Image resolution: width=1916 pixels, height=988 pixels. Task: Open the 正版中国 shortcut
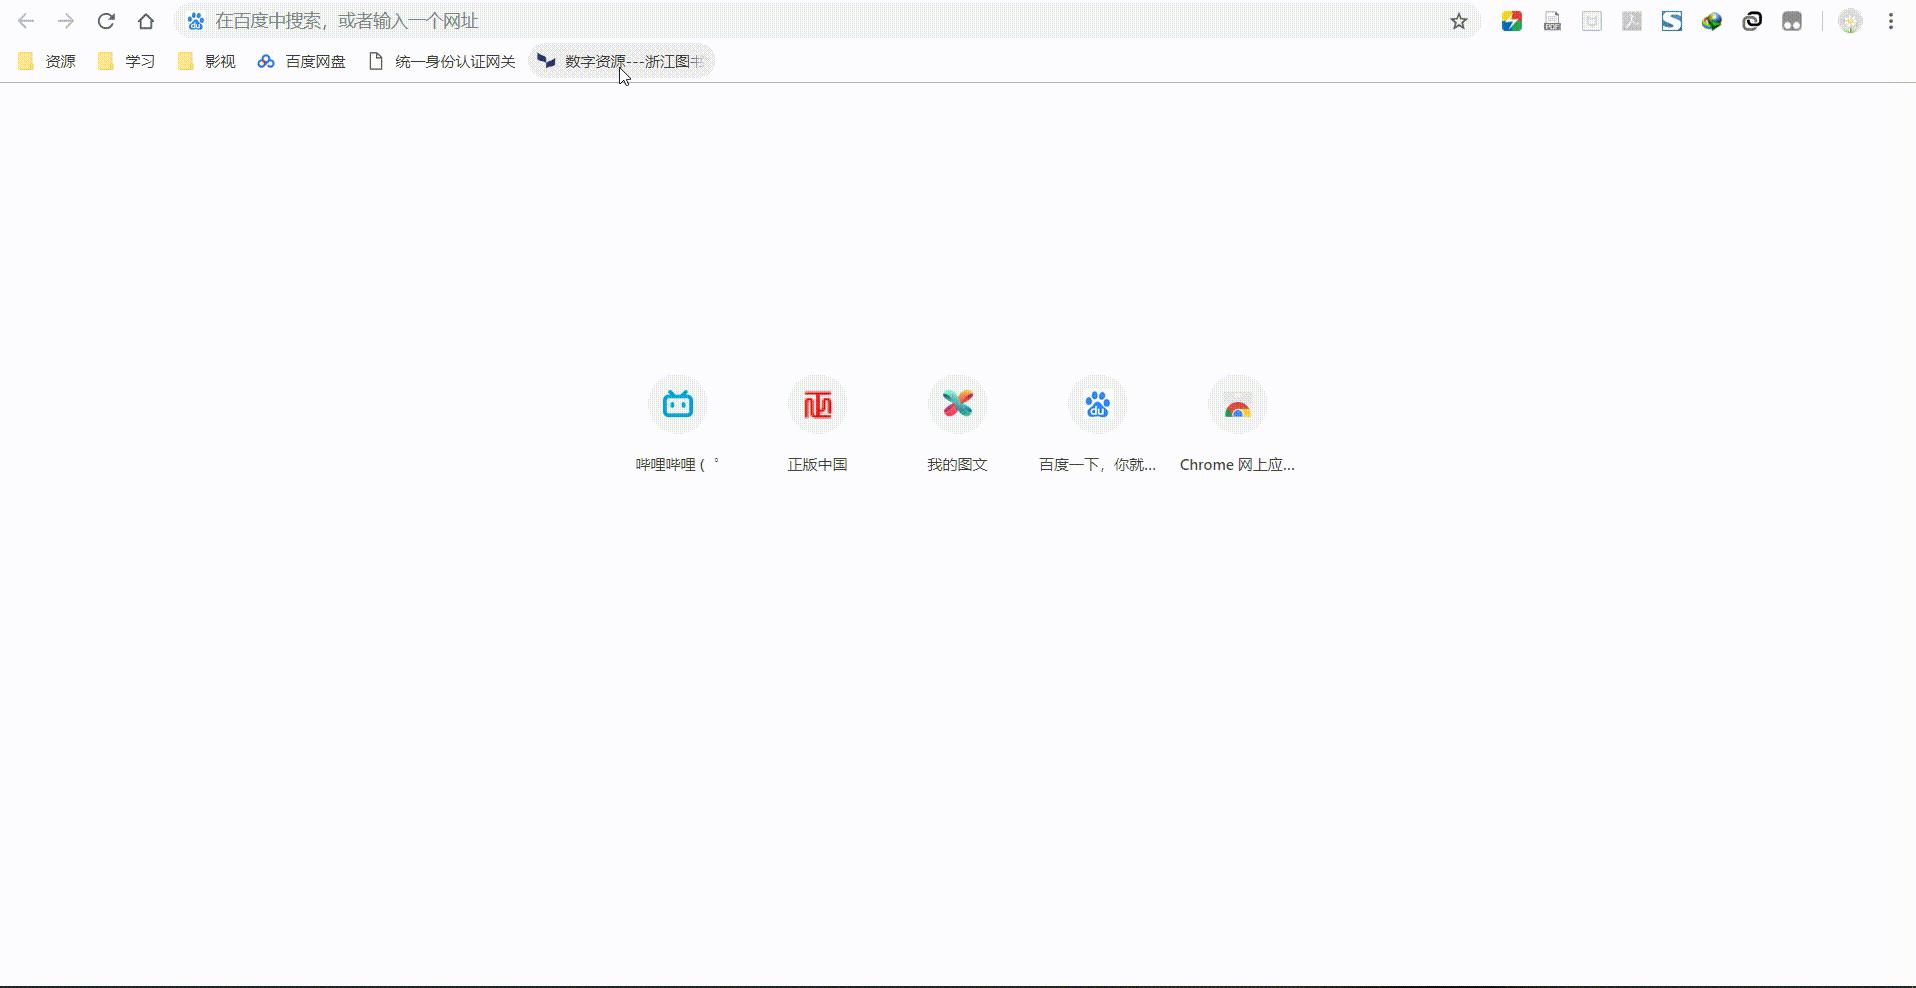(x=817, y=405)
